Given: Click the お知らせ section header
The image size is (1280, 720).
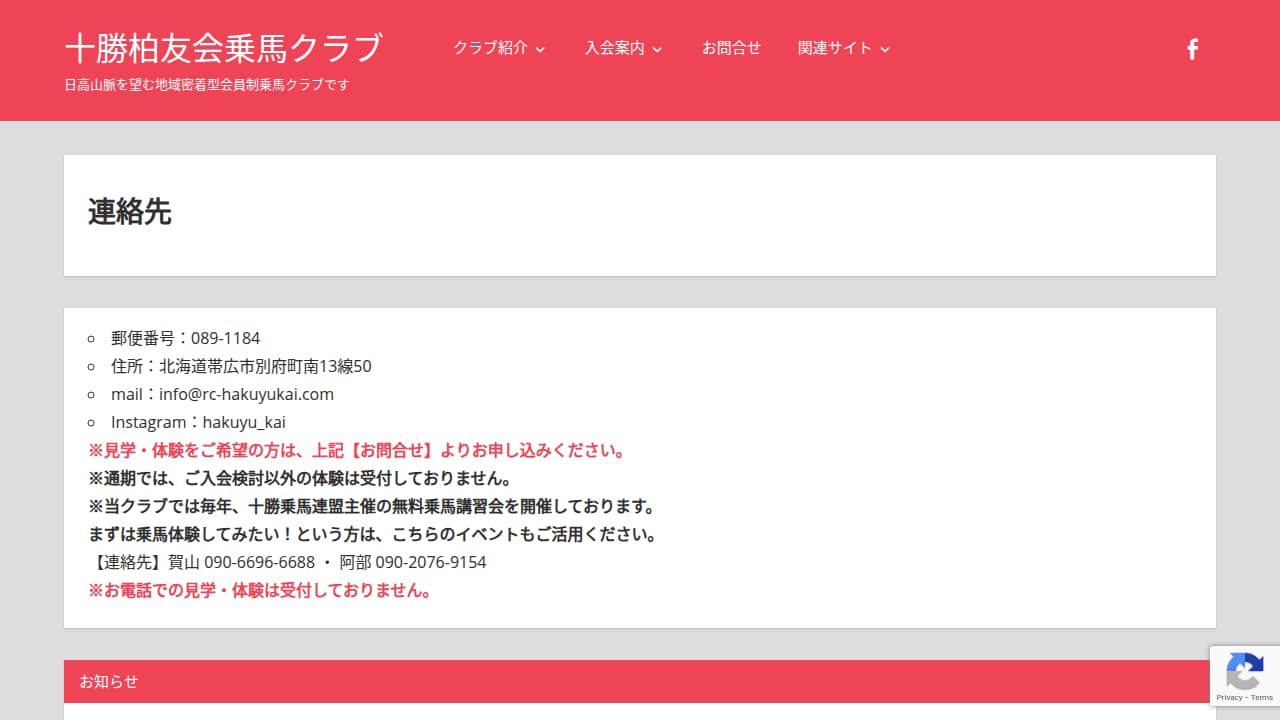Looking at the screenshot, I should click(x=109, y=681).
